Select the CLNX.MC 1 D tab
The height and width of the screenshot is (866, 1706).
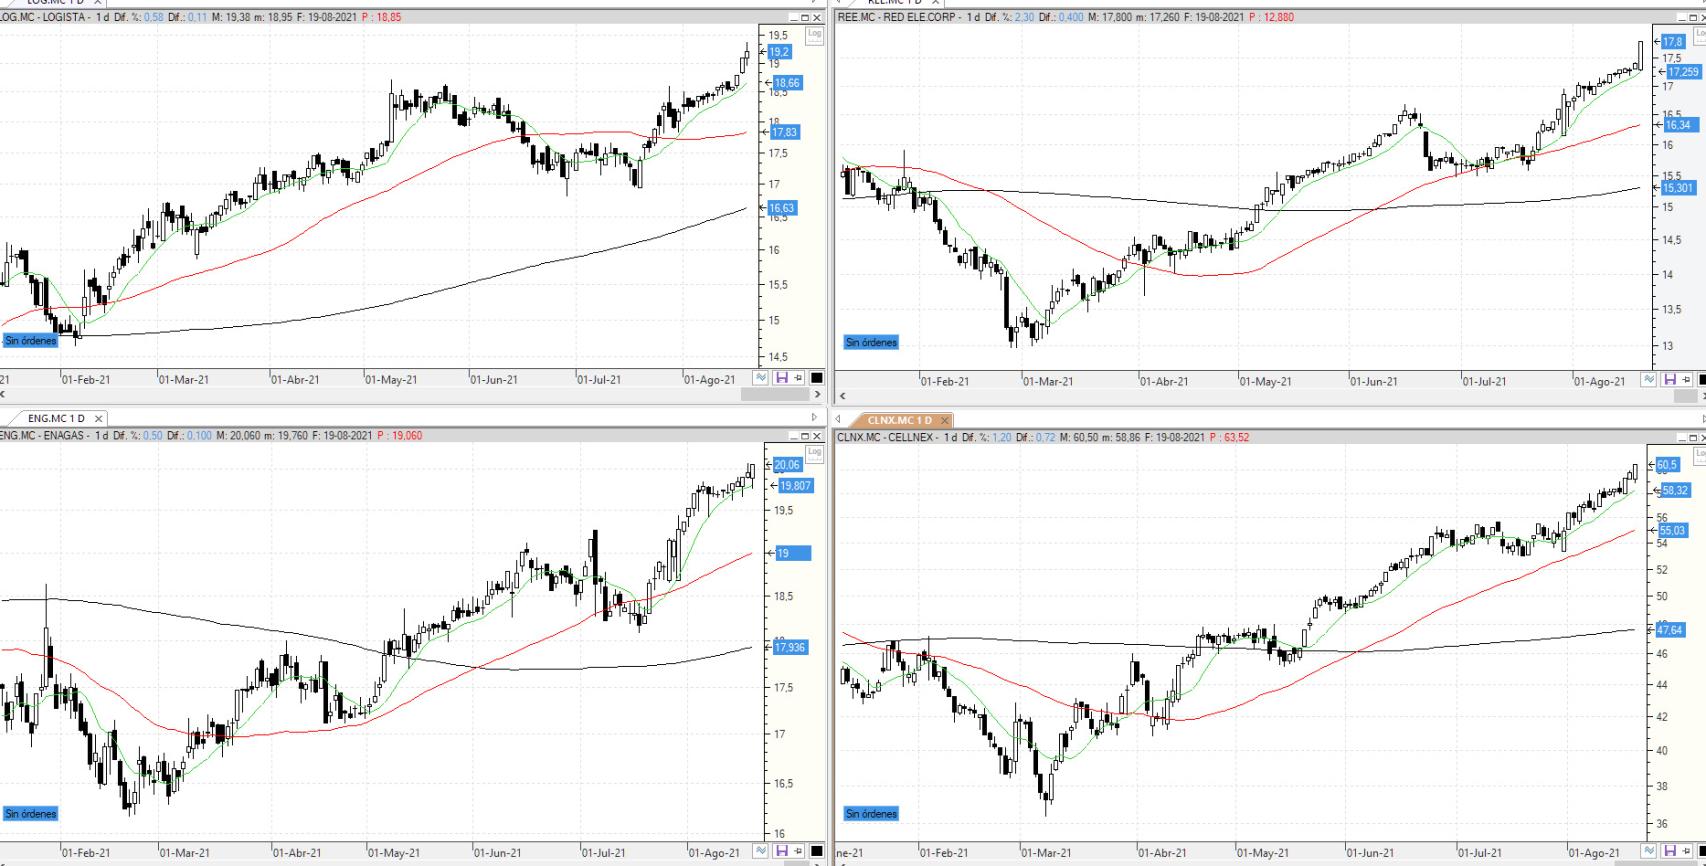tap(899, 420)
